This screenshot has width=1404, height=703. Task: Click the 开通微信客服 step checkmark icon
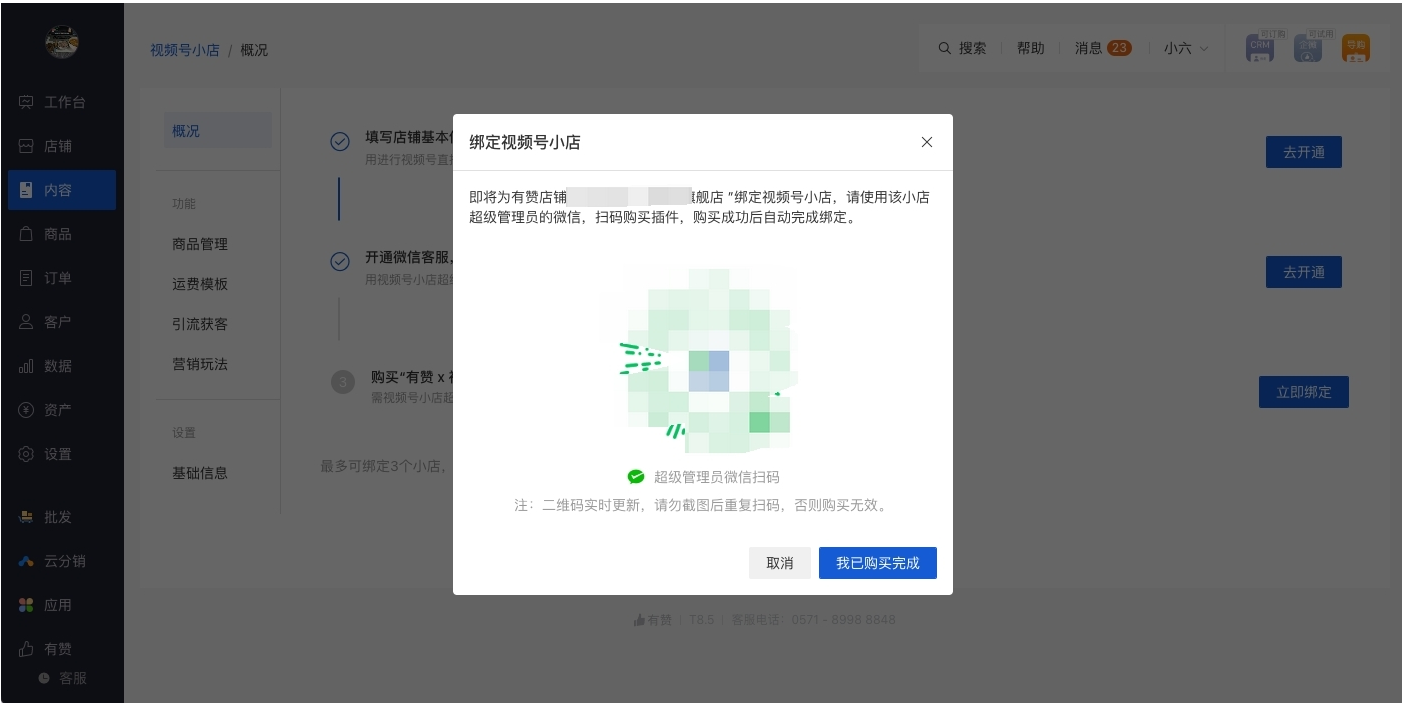(340, 262)
